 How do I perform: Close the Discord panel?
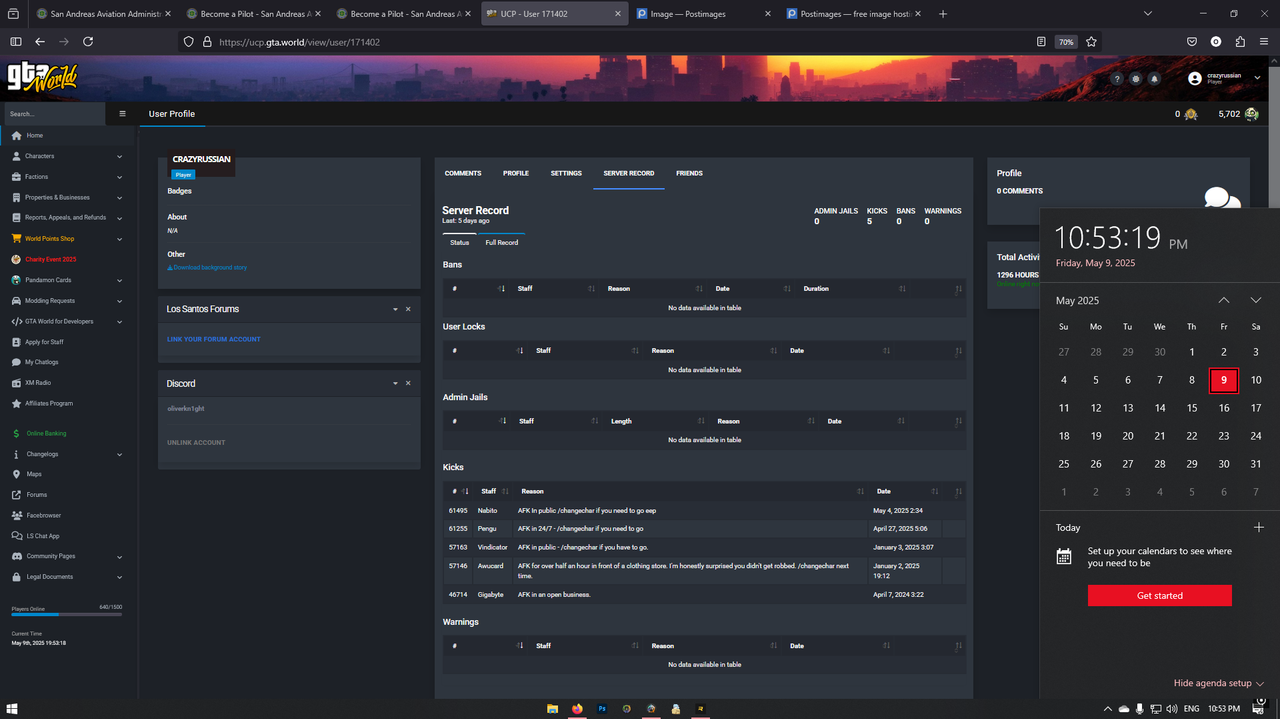click(408, 383)
